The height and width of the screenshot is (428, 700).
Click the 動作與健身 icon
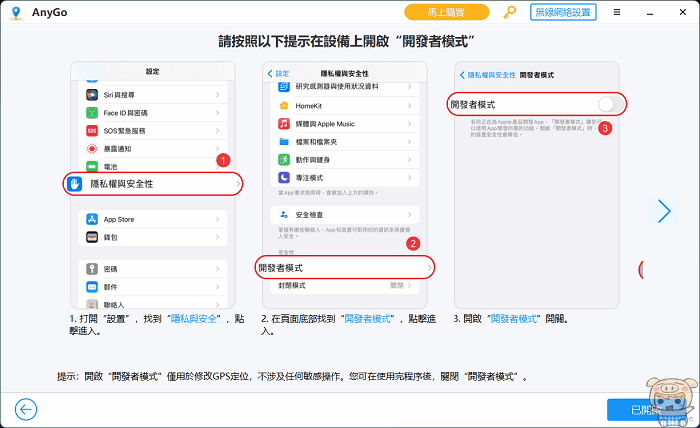[x=284, y=159]
